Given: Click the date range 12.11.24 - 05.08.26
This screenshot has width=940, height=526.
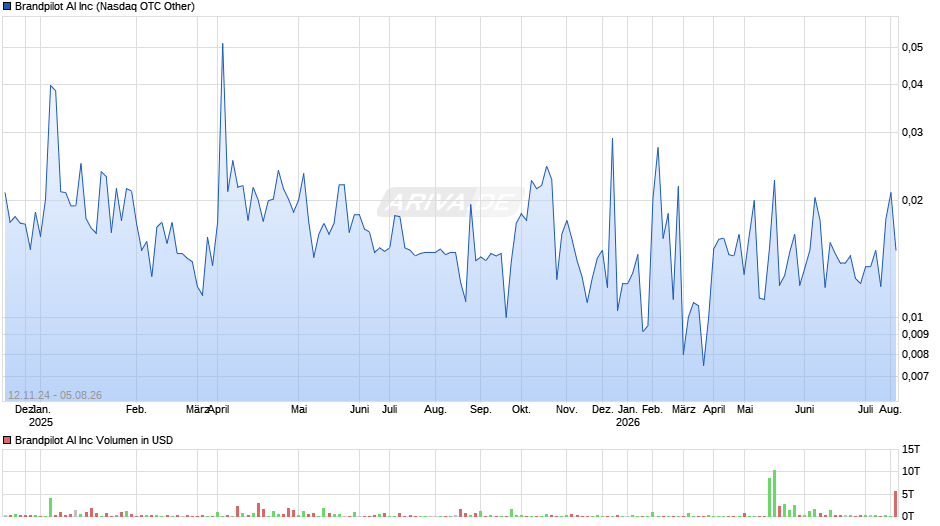Looking at the screenshot, I should click(x=55, y=395).
